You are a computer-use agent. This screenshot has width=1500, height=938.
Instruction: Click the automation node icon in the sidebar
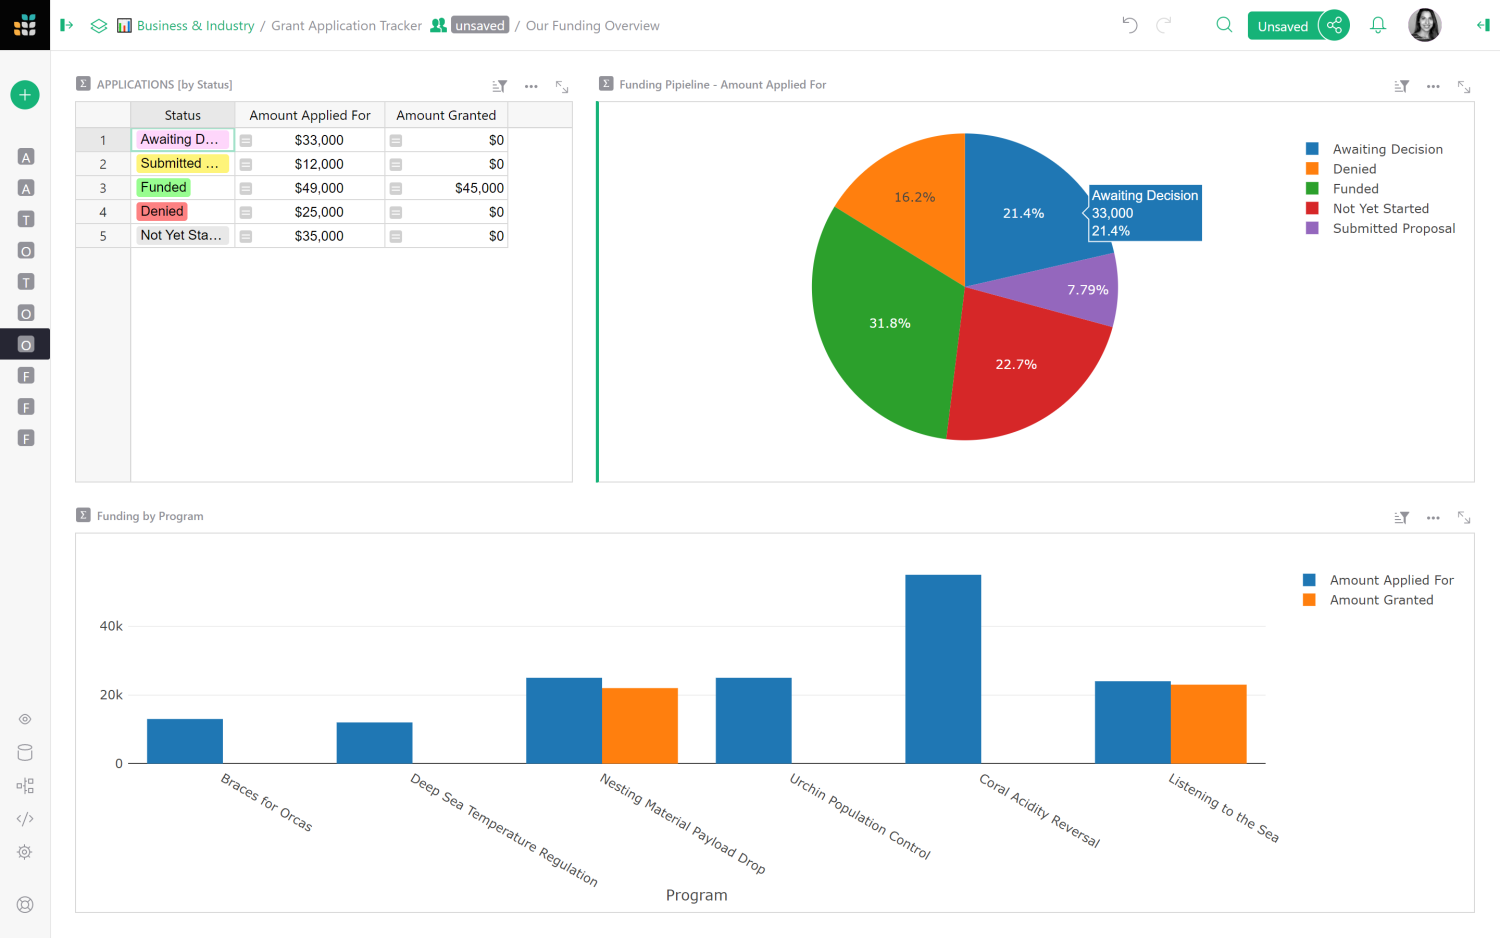[24, 785]
